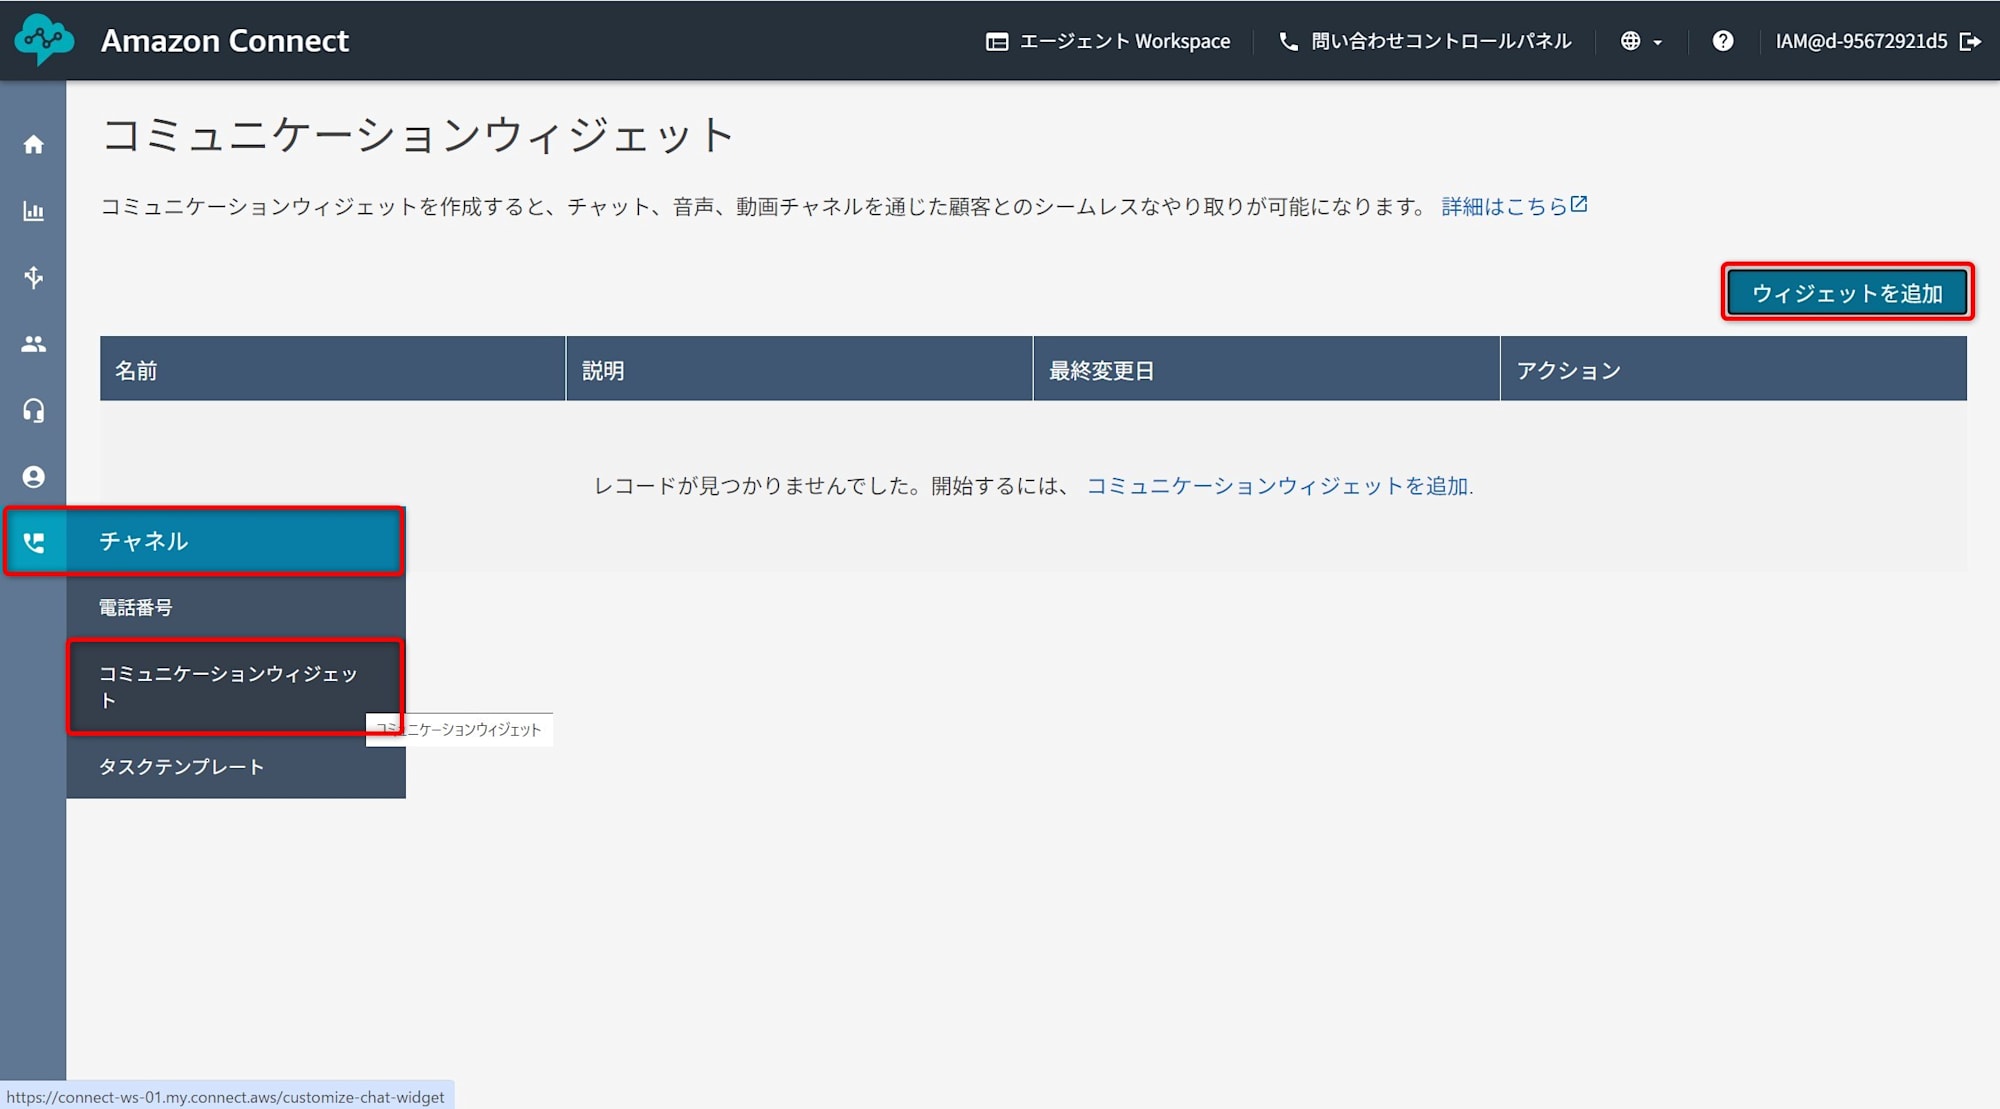
Task: Click the 説明 column header
Action: (799, 370)
